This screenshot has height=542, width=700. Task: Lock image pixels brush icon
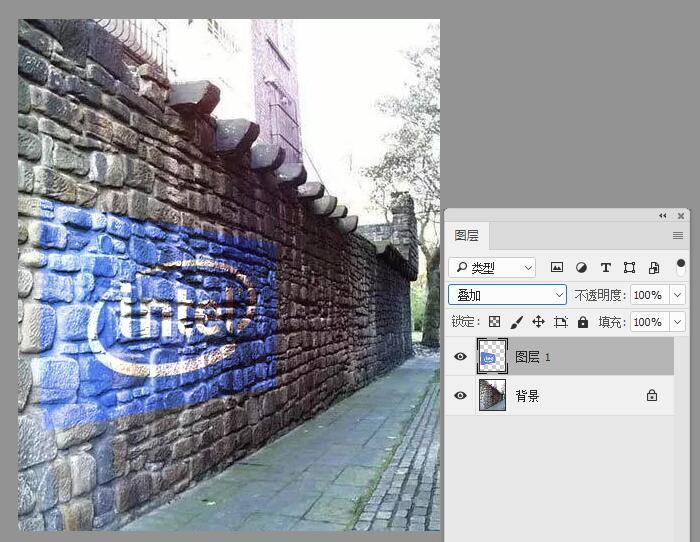pos(517,322)
